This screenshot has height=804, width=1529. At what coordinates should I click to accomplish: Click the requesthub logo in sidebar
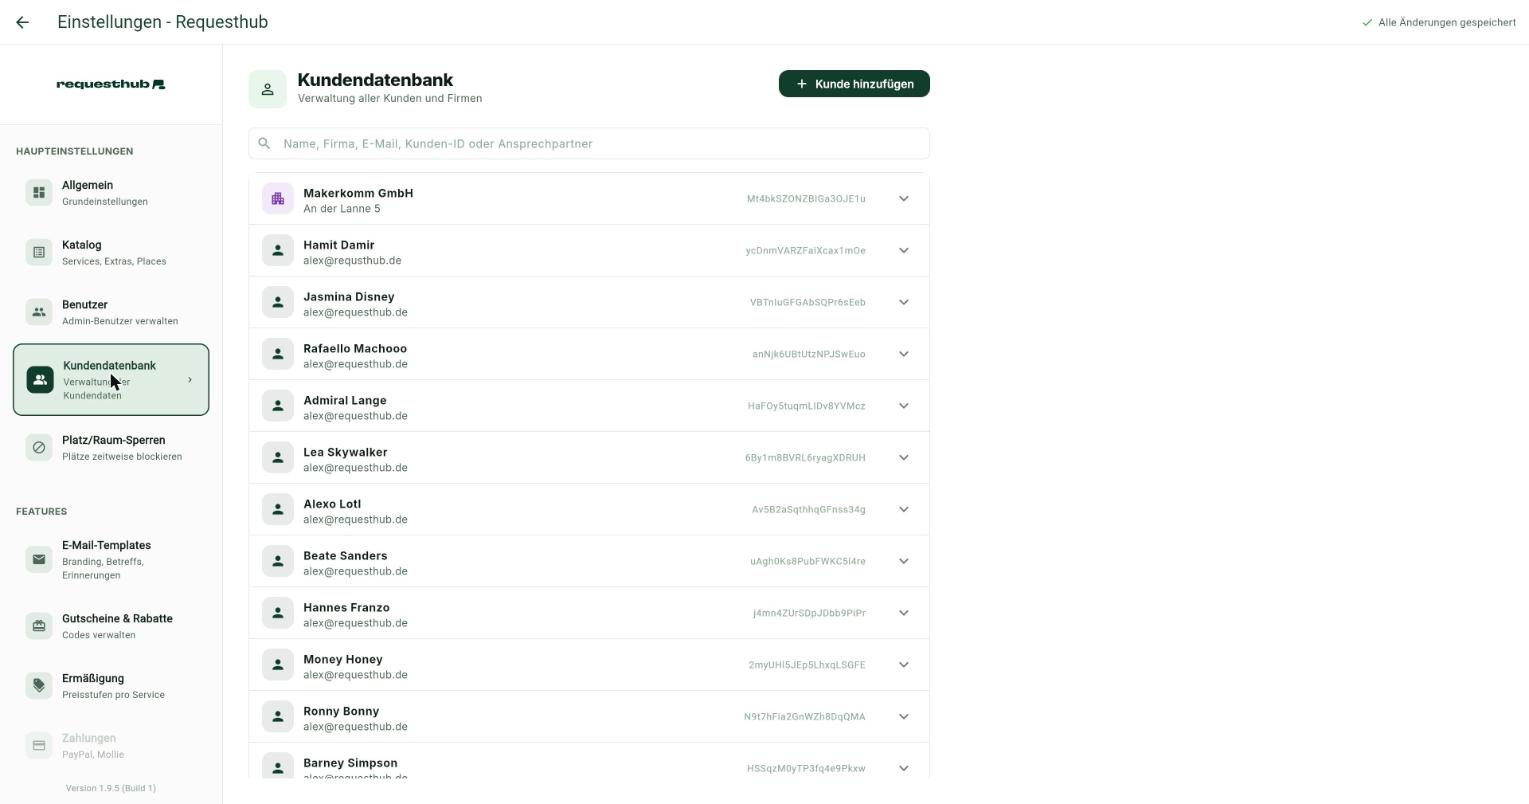[111, 84]
